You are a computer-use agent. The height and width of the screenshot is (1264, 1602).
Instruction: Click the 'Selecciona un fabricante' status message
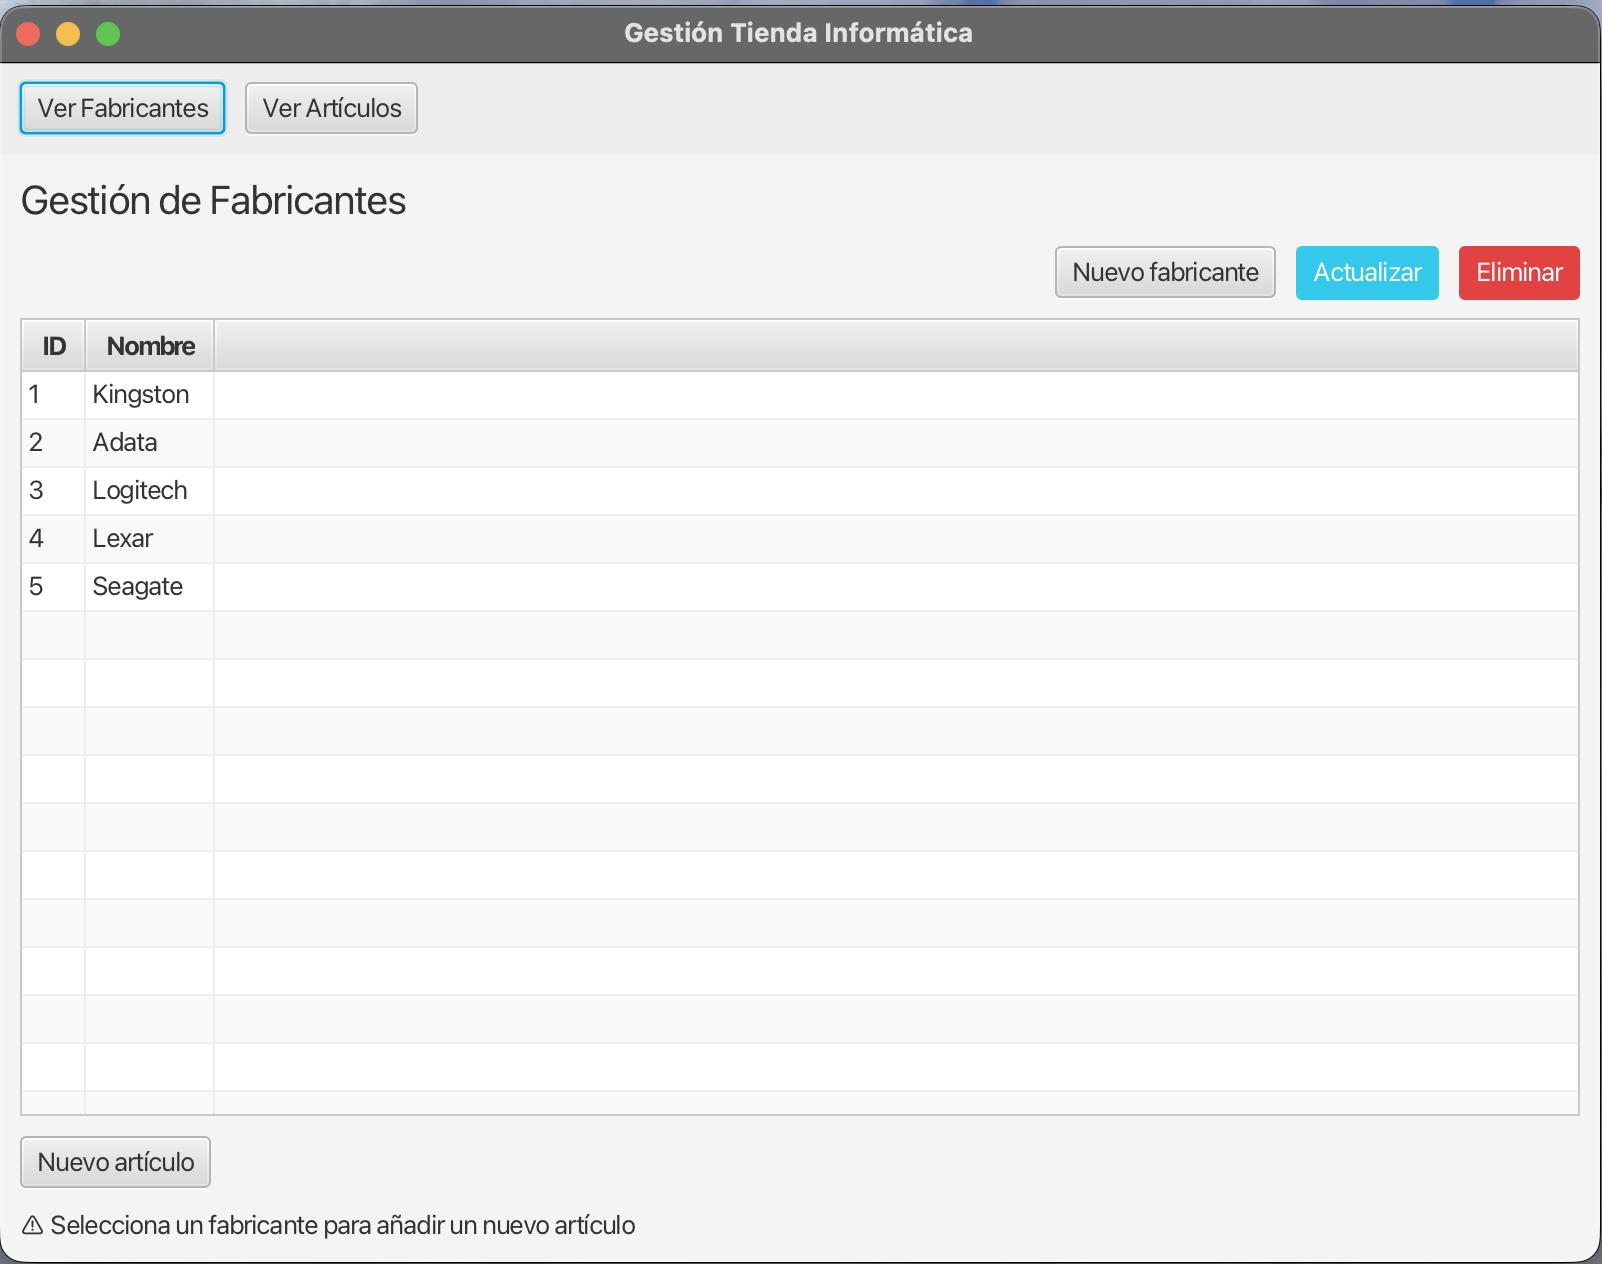pos(343,1225)
